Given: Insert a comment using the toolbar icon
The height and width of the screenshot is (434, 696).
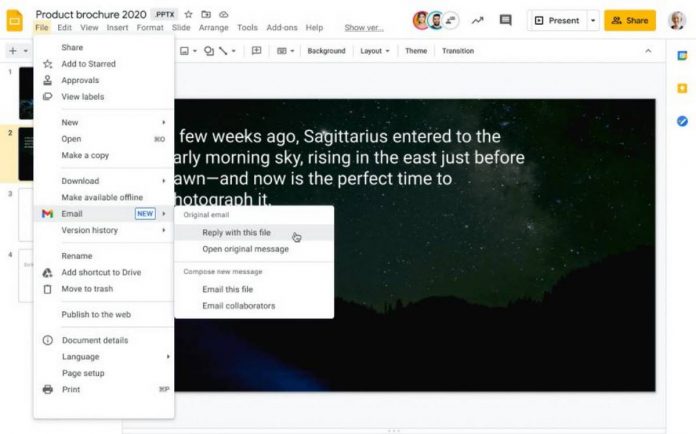Looking at the screenshot, I should [x=256, y=51].
